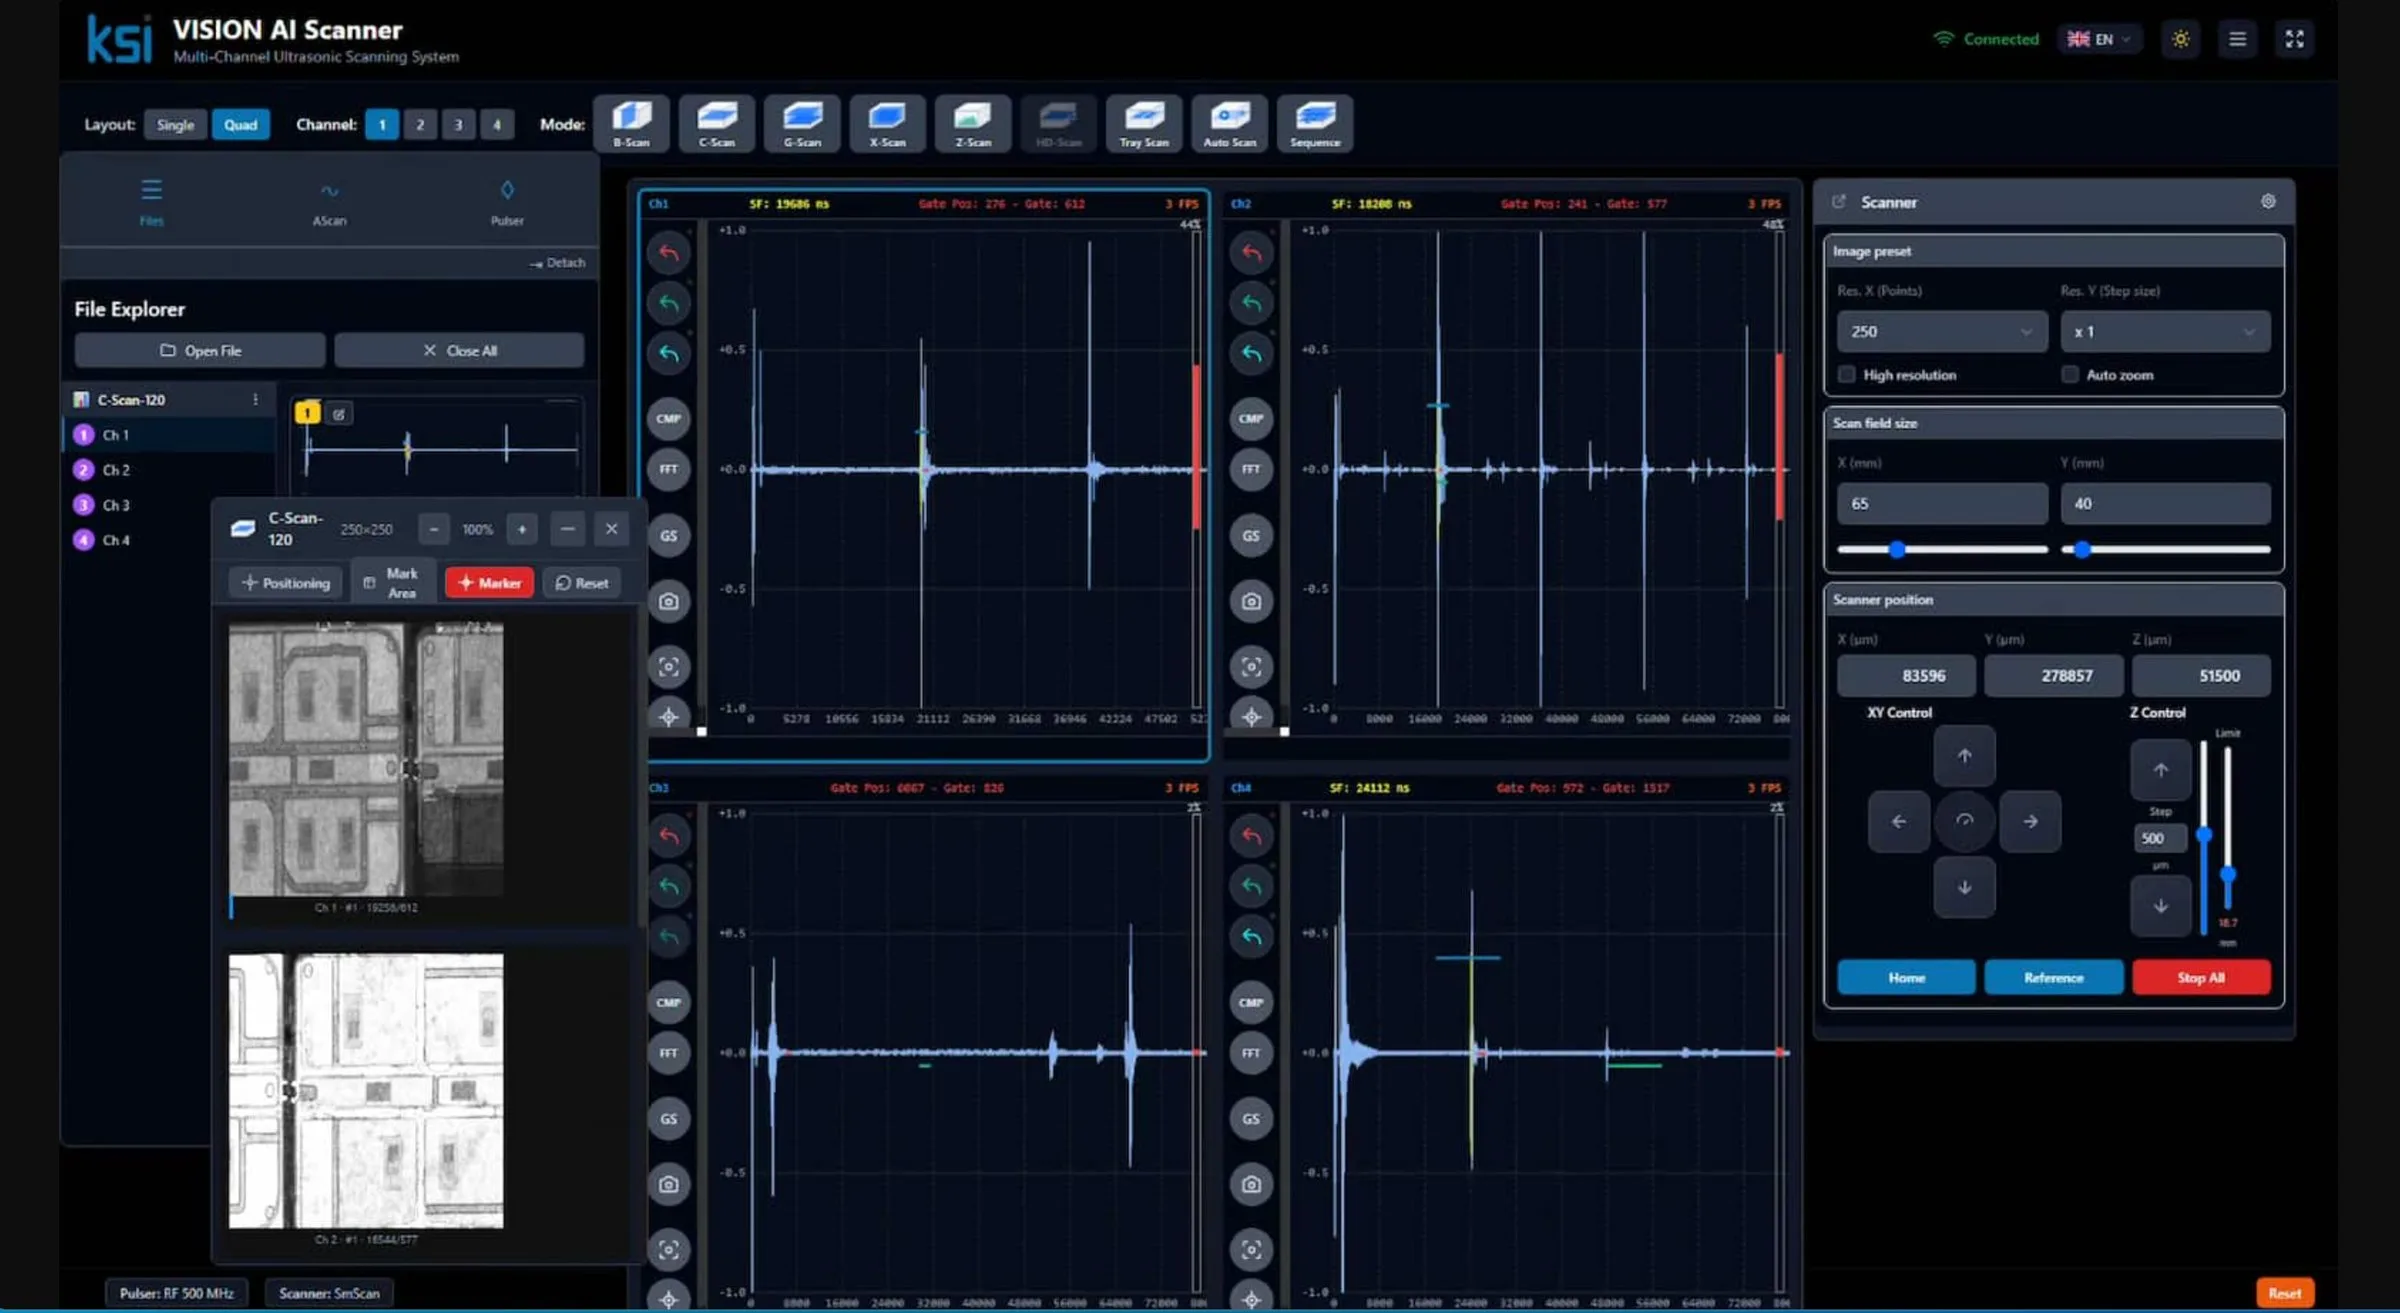Open the Ch 1 C-Scan thumbnail image
Image resolution: width=2400 pixels, height=1313 pixels.
pyautogui.click(x=366, y=759)
